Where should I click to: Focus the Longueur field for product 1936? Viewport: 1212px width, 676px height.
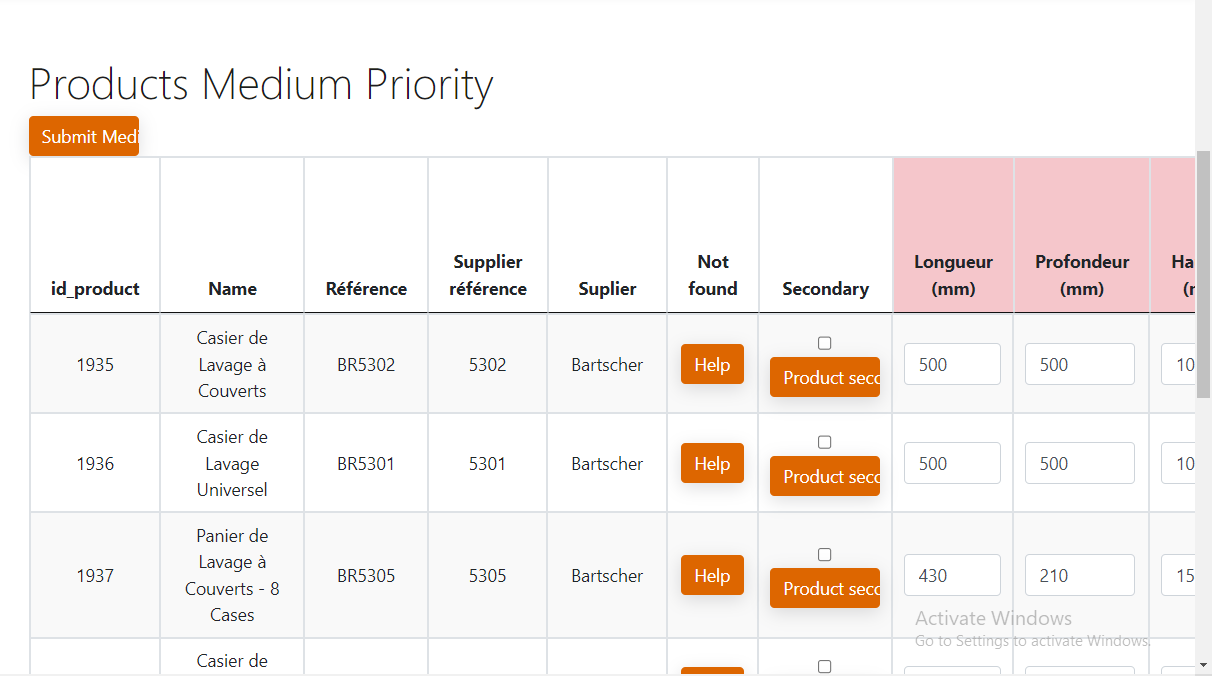point(952,463)
